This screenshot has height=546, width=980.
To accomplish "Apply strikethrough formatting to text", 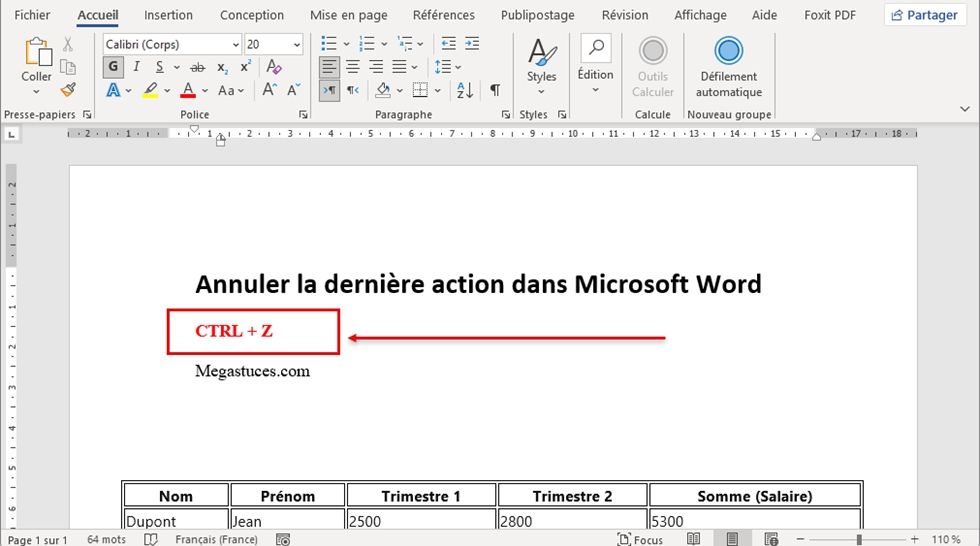I will click(x=197, y=67).
